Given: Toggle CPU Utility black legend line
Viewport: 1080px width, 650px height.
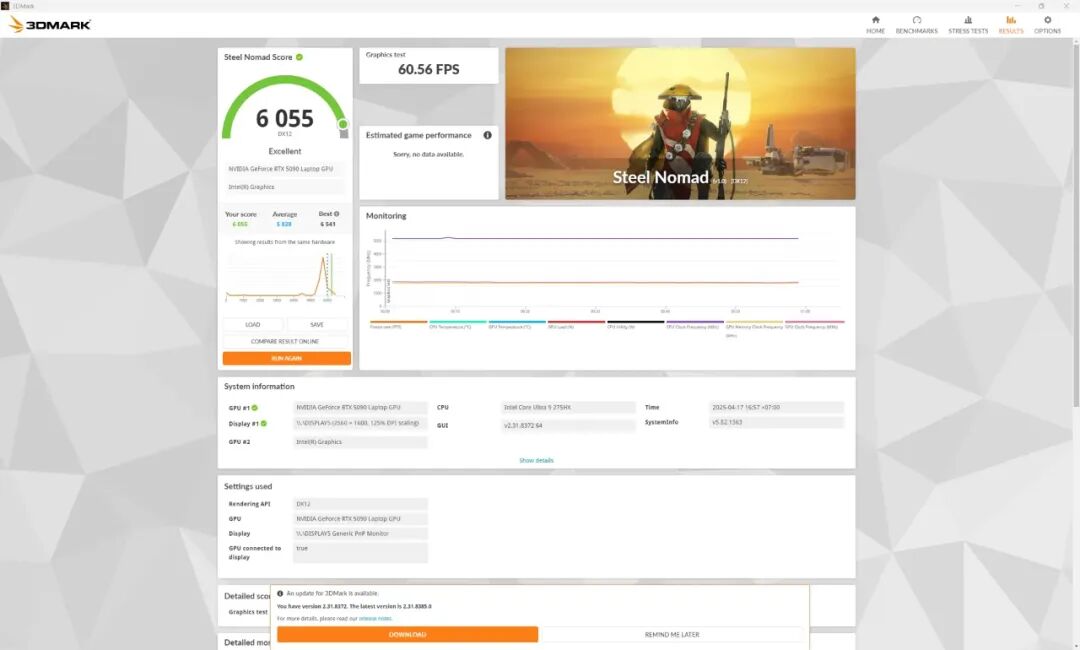Looking at the screenshot, I should tap(635, 324).
